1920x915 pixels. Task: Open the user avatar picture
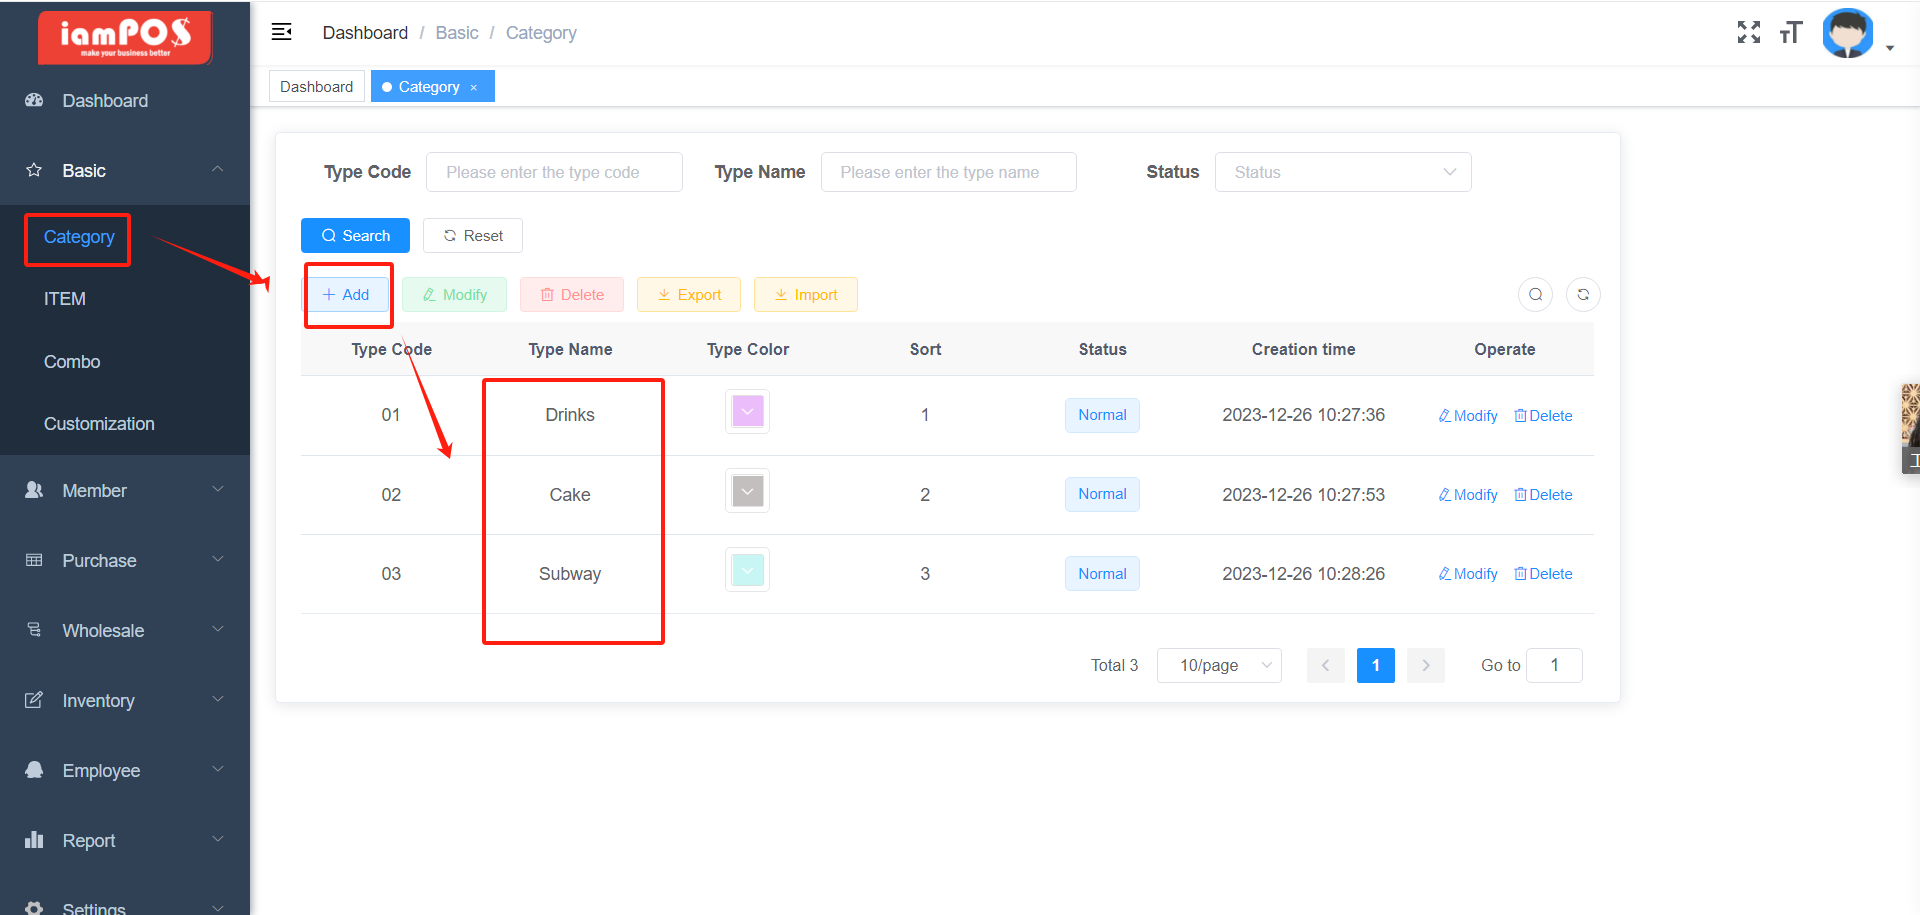[x=1847, y=32]
